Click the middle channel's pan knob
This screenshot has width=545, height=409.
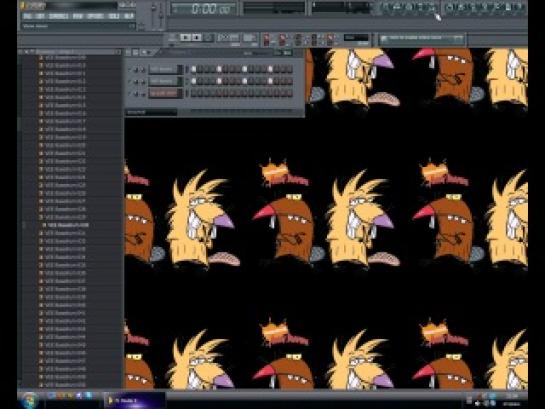click(x=136, y=82)
